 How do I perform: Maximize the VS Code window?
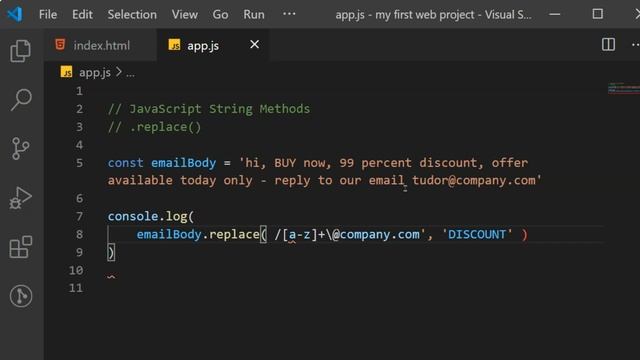point(598,14)
